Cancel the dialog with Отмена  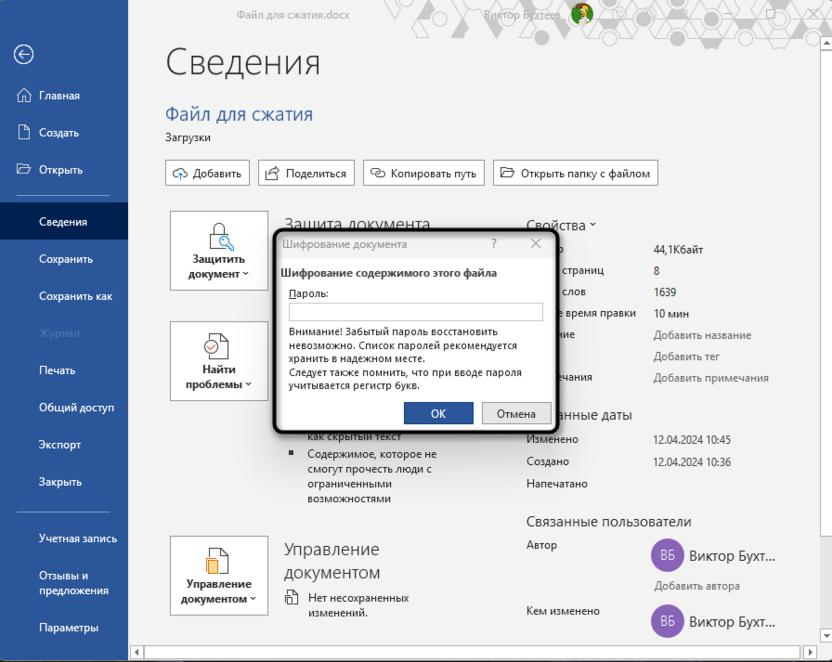click(x=514, y=413)
